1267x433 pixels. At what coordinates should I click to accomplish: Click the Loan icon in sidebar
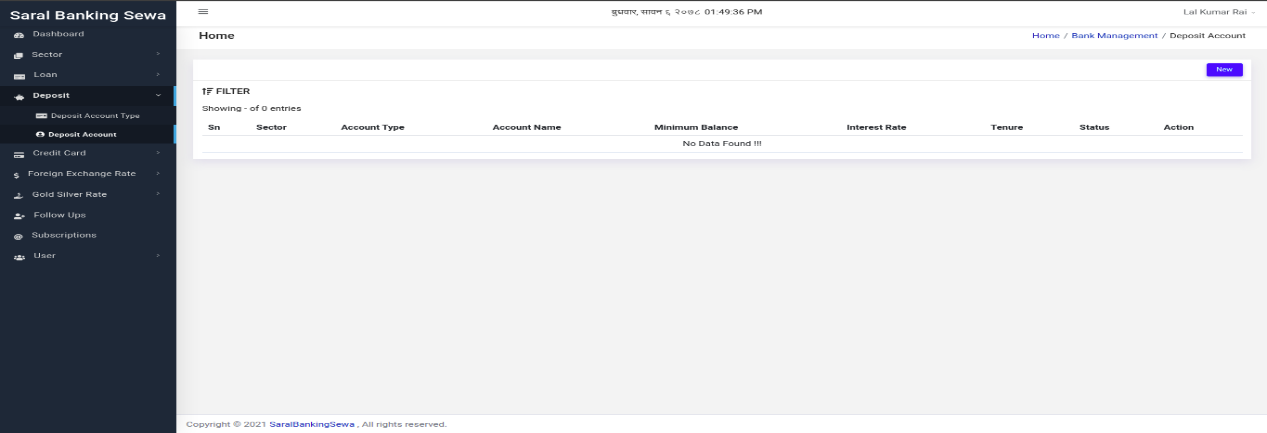coord(18,75)
